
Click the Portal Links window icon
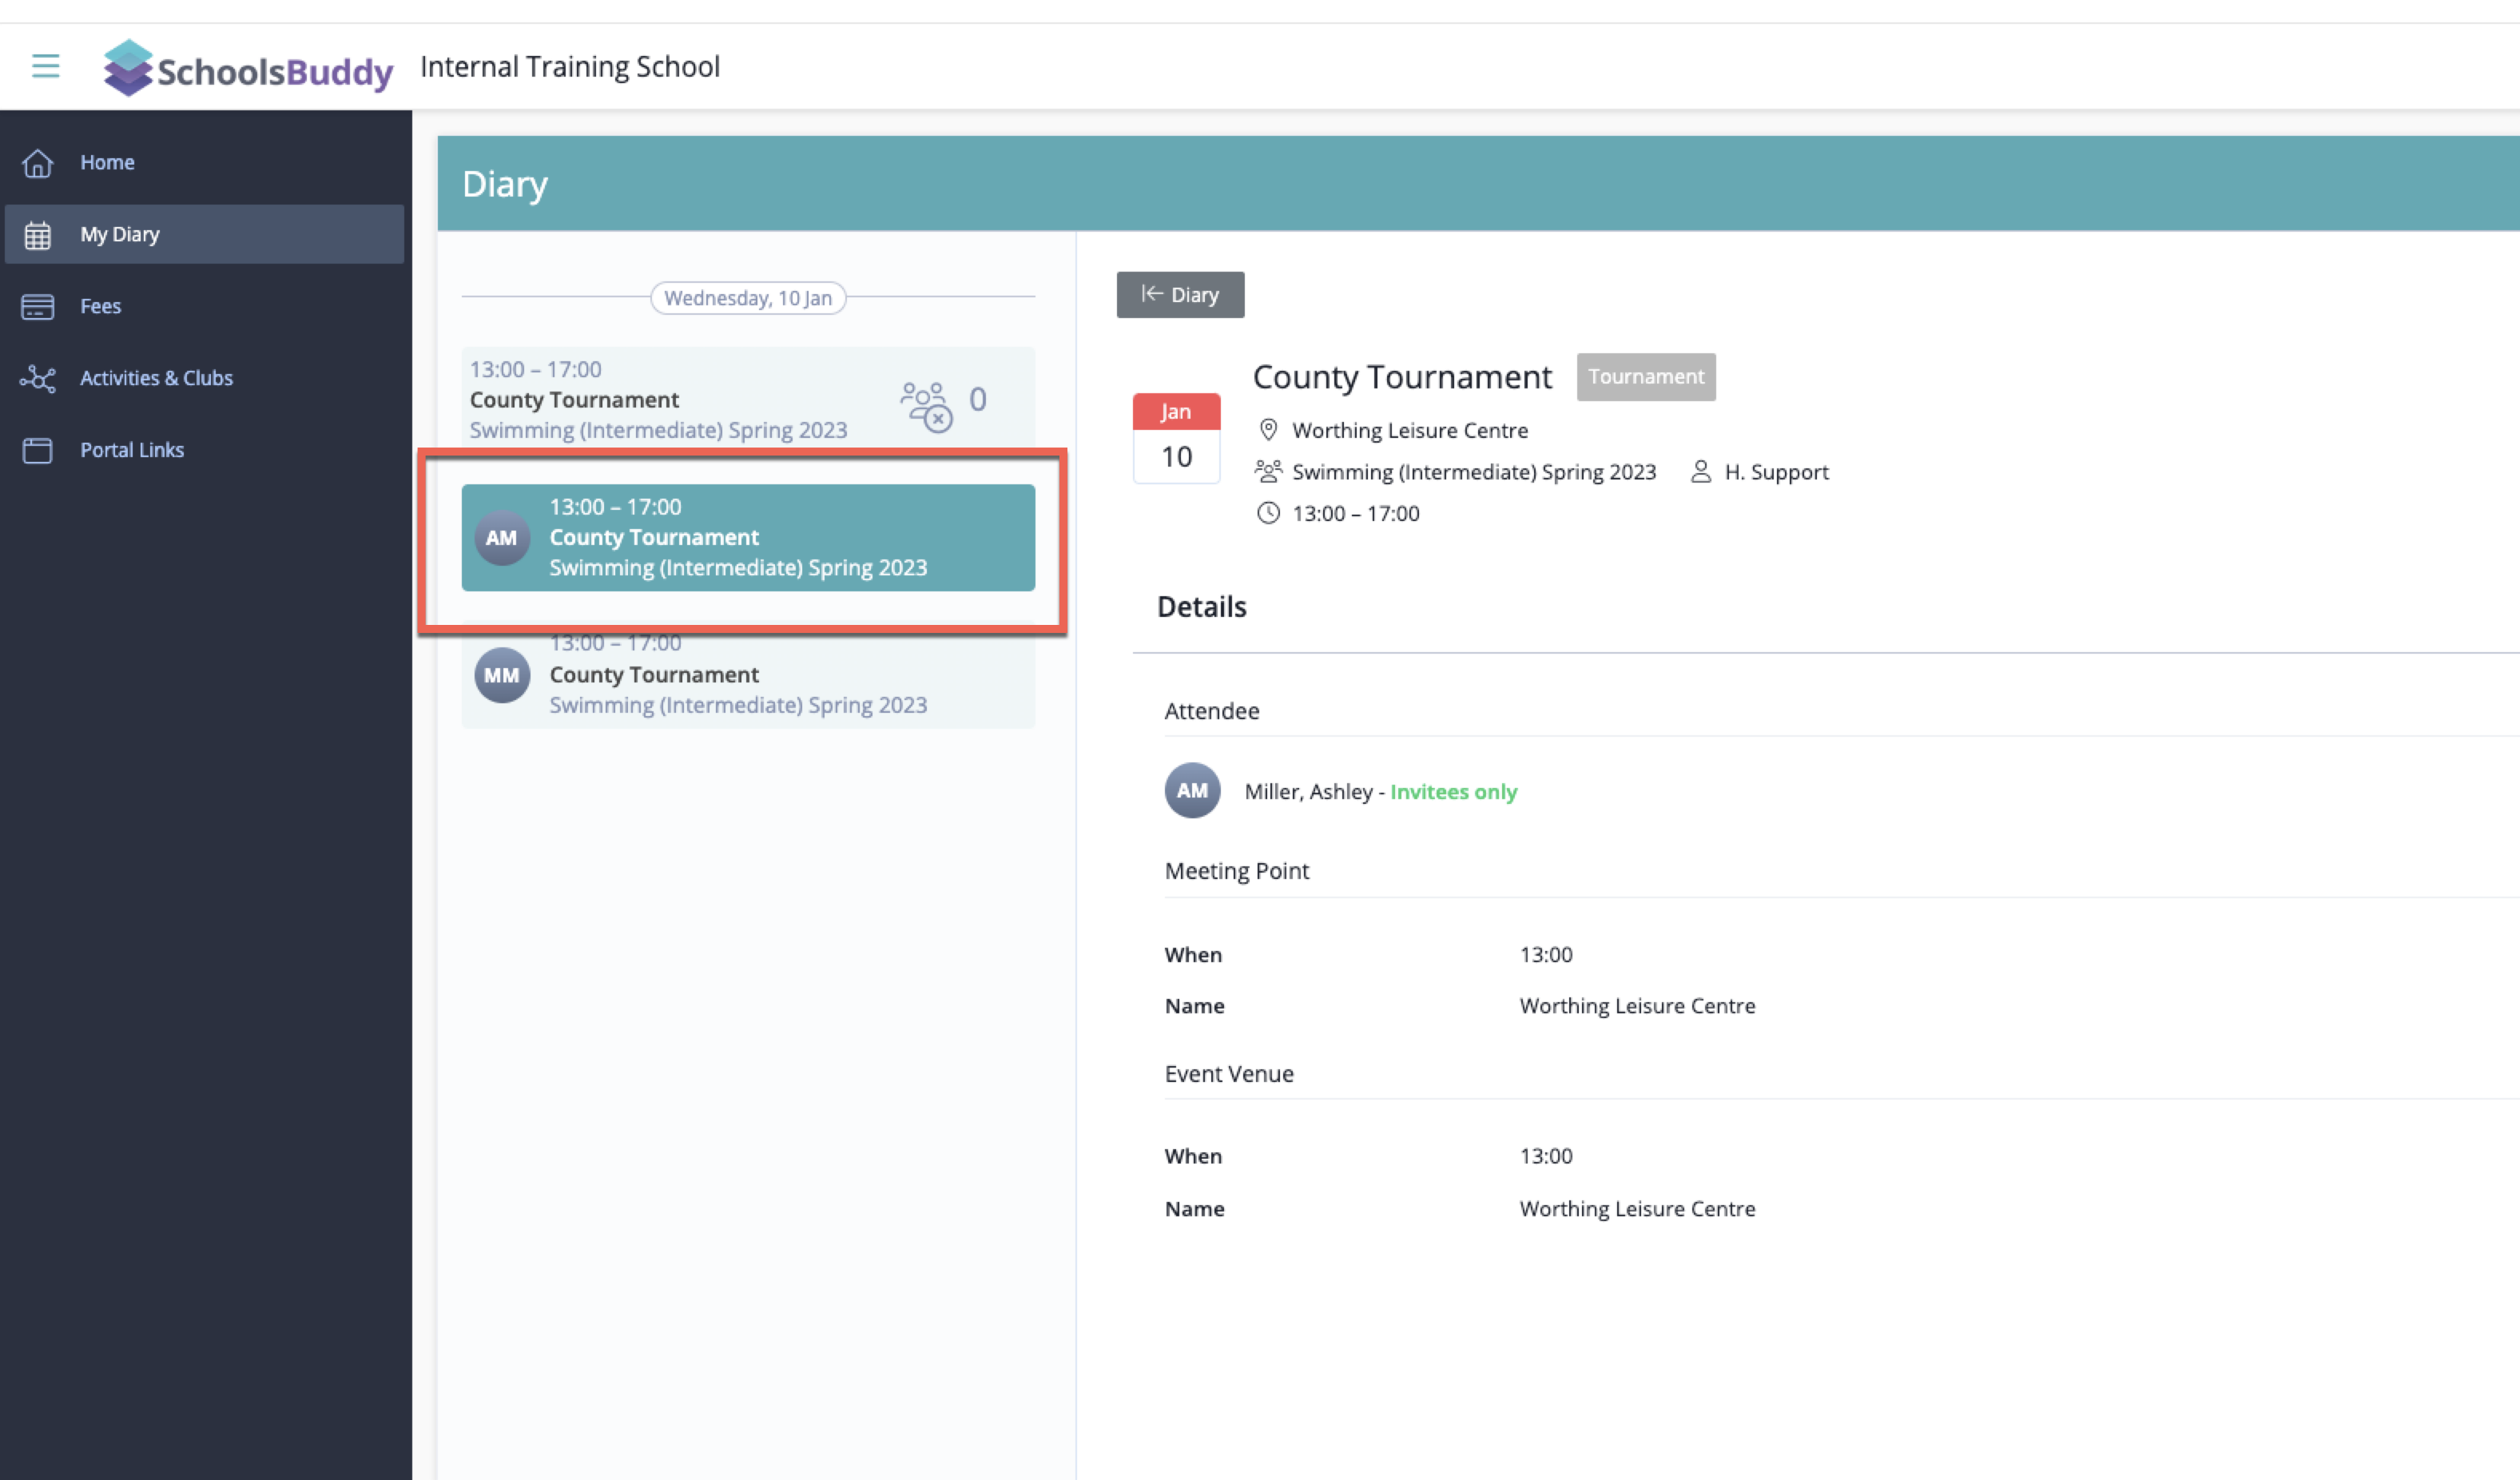click(x=38, y=450)
